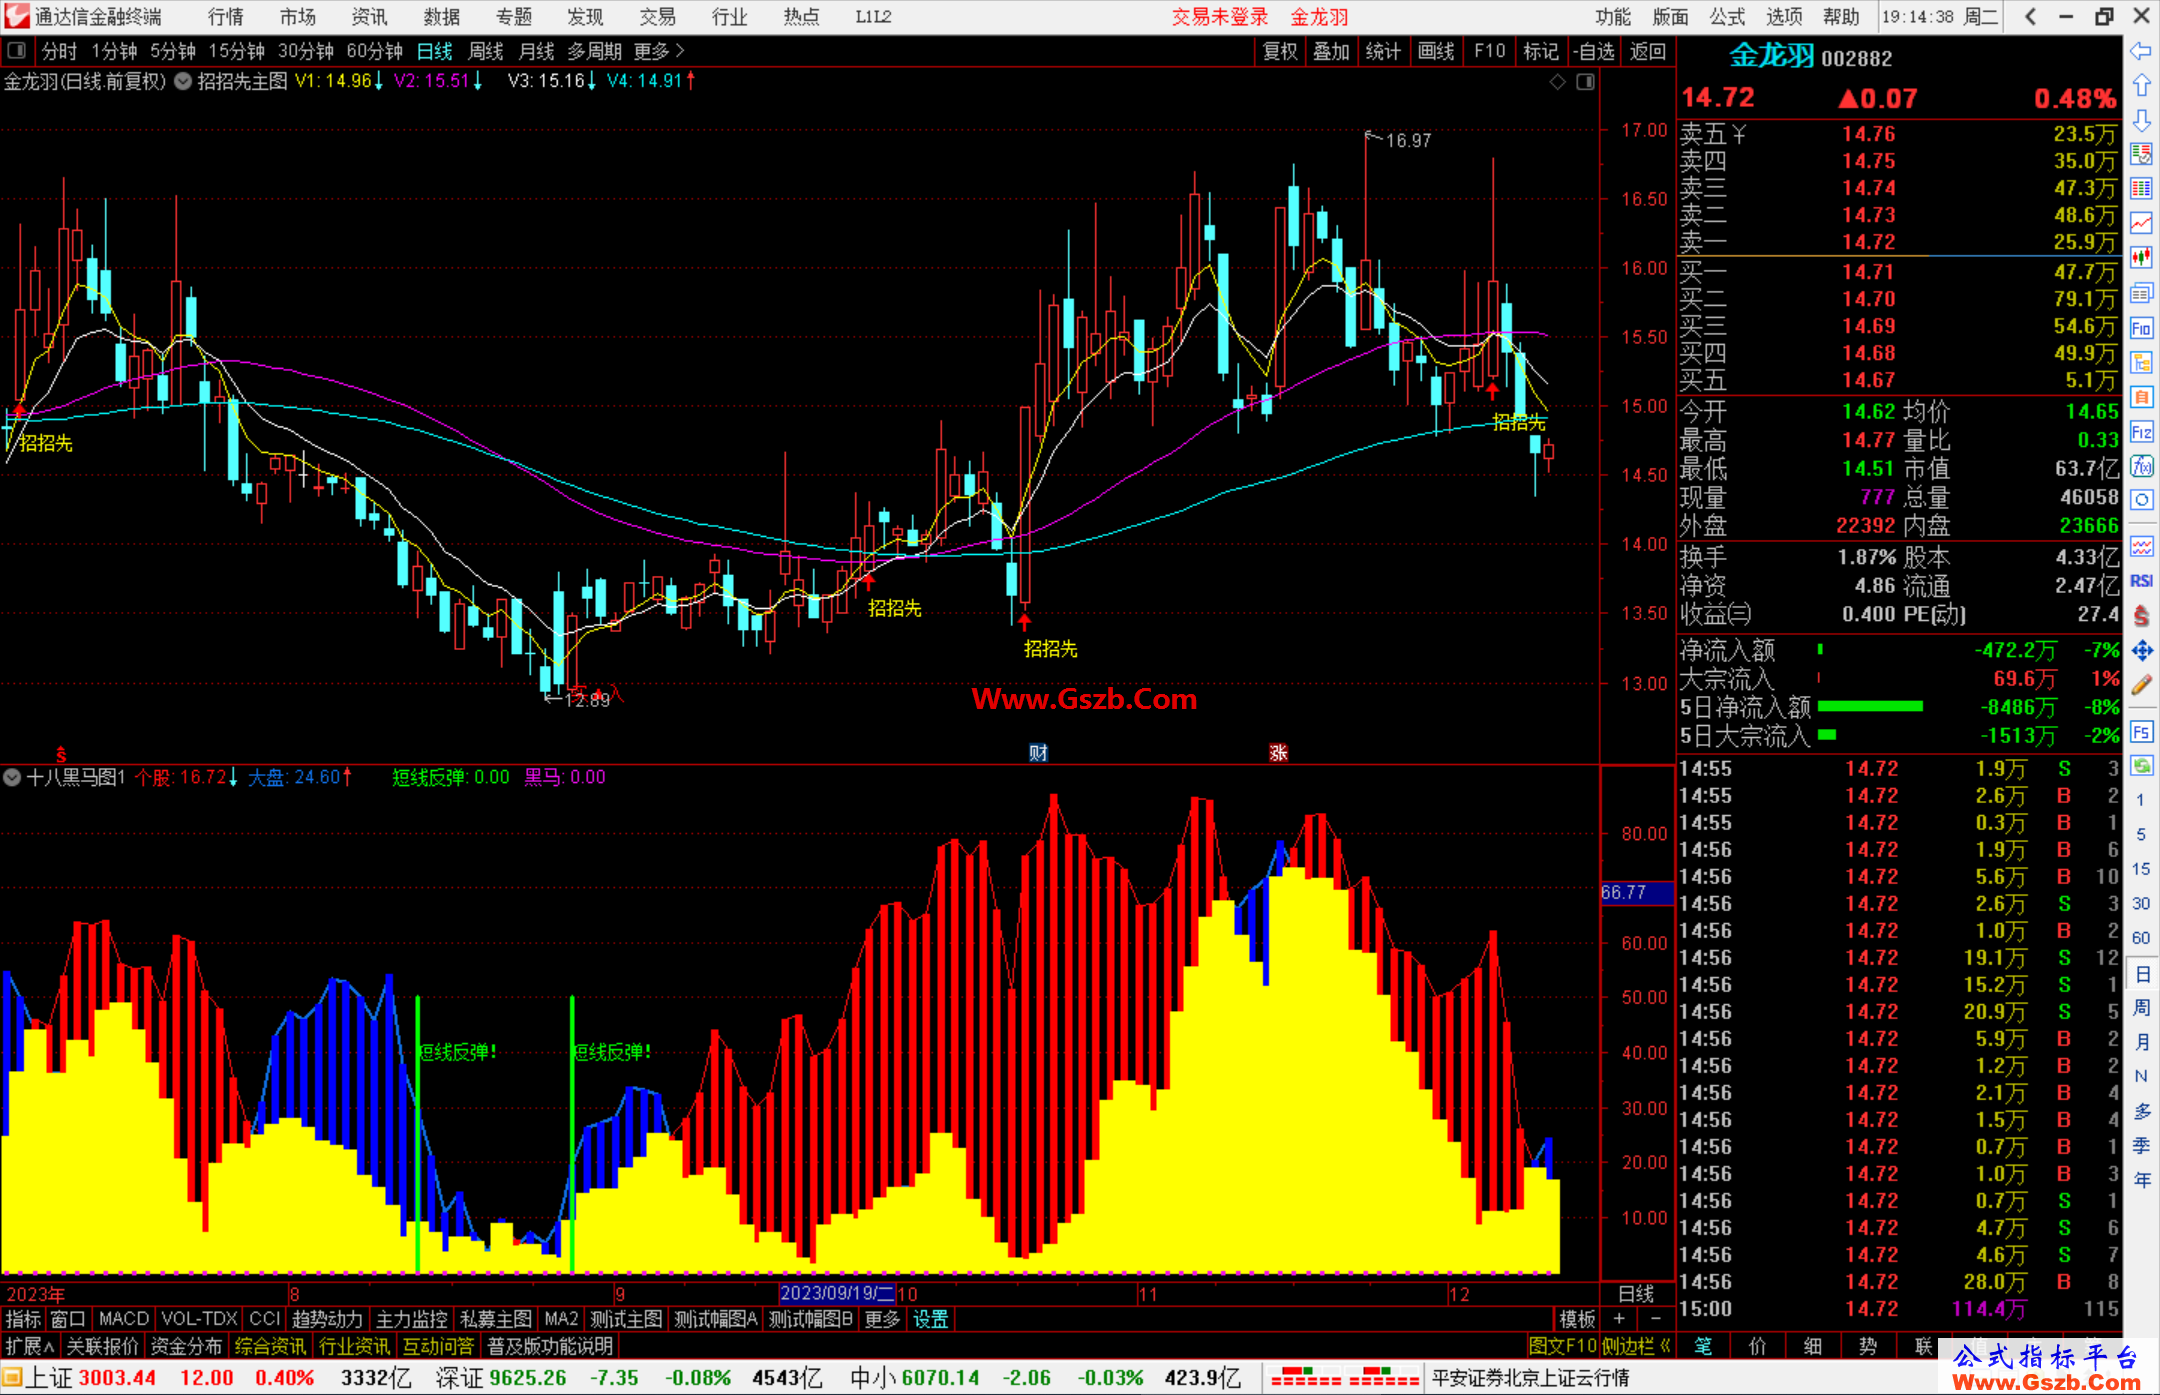This screenshot has width=2160, height=1395.
Task: Click the diamond icon at chart top right
Action: tap(1557, 82)
